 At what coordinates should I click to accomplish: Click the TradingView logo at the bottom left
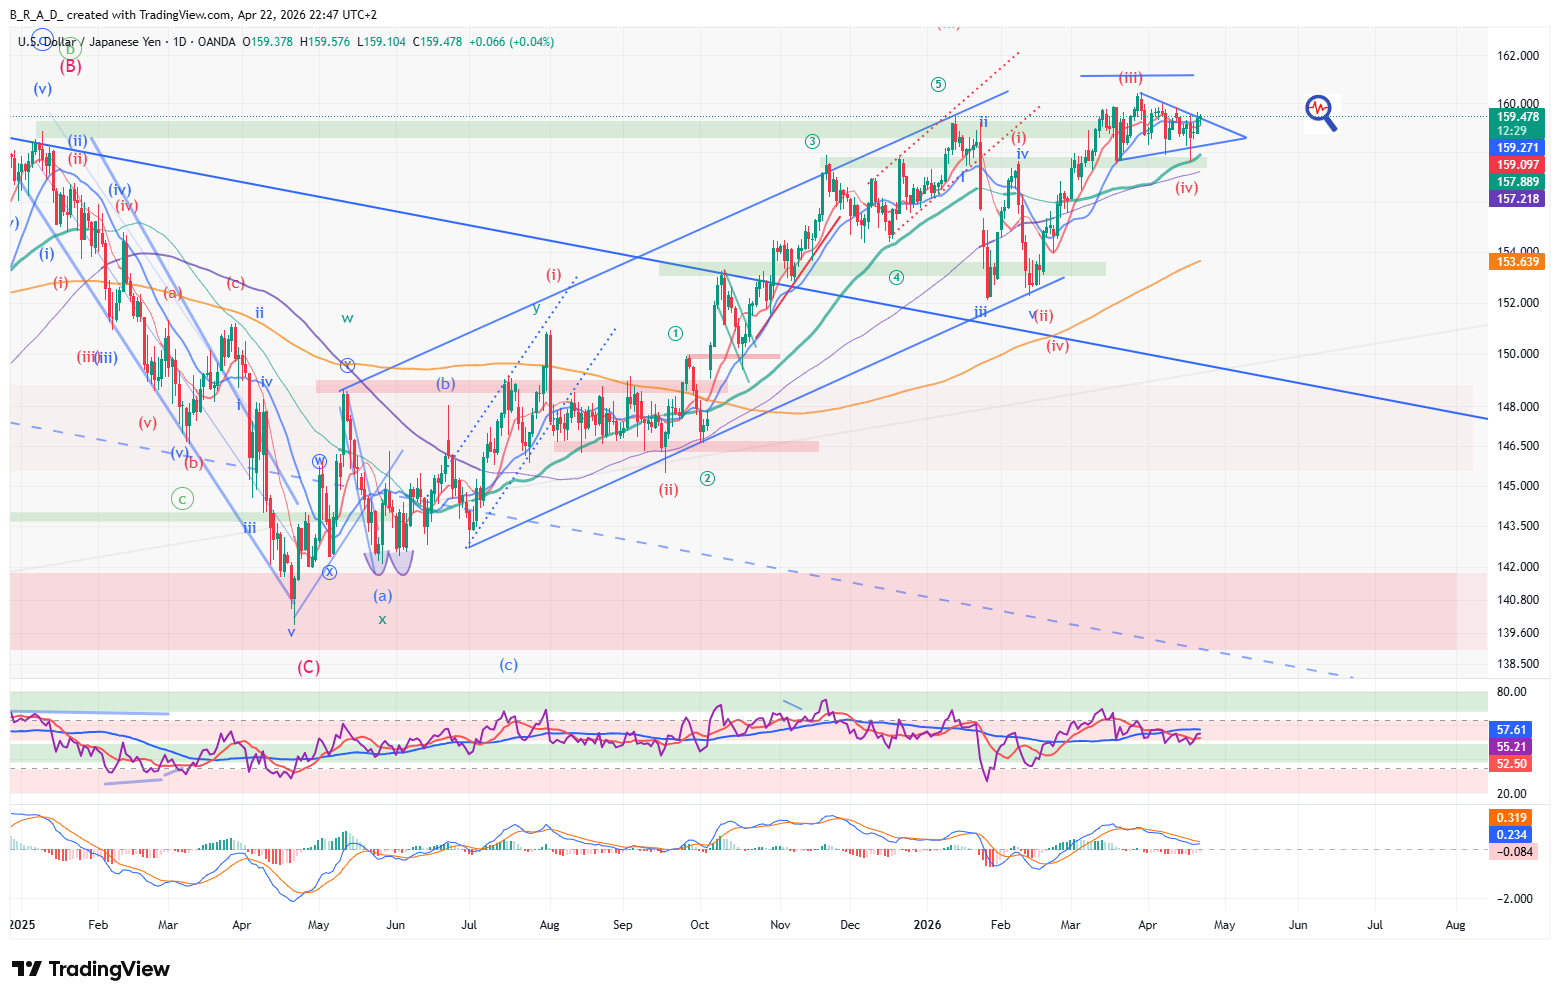point(91,969)
